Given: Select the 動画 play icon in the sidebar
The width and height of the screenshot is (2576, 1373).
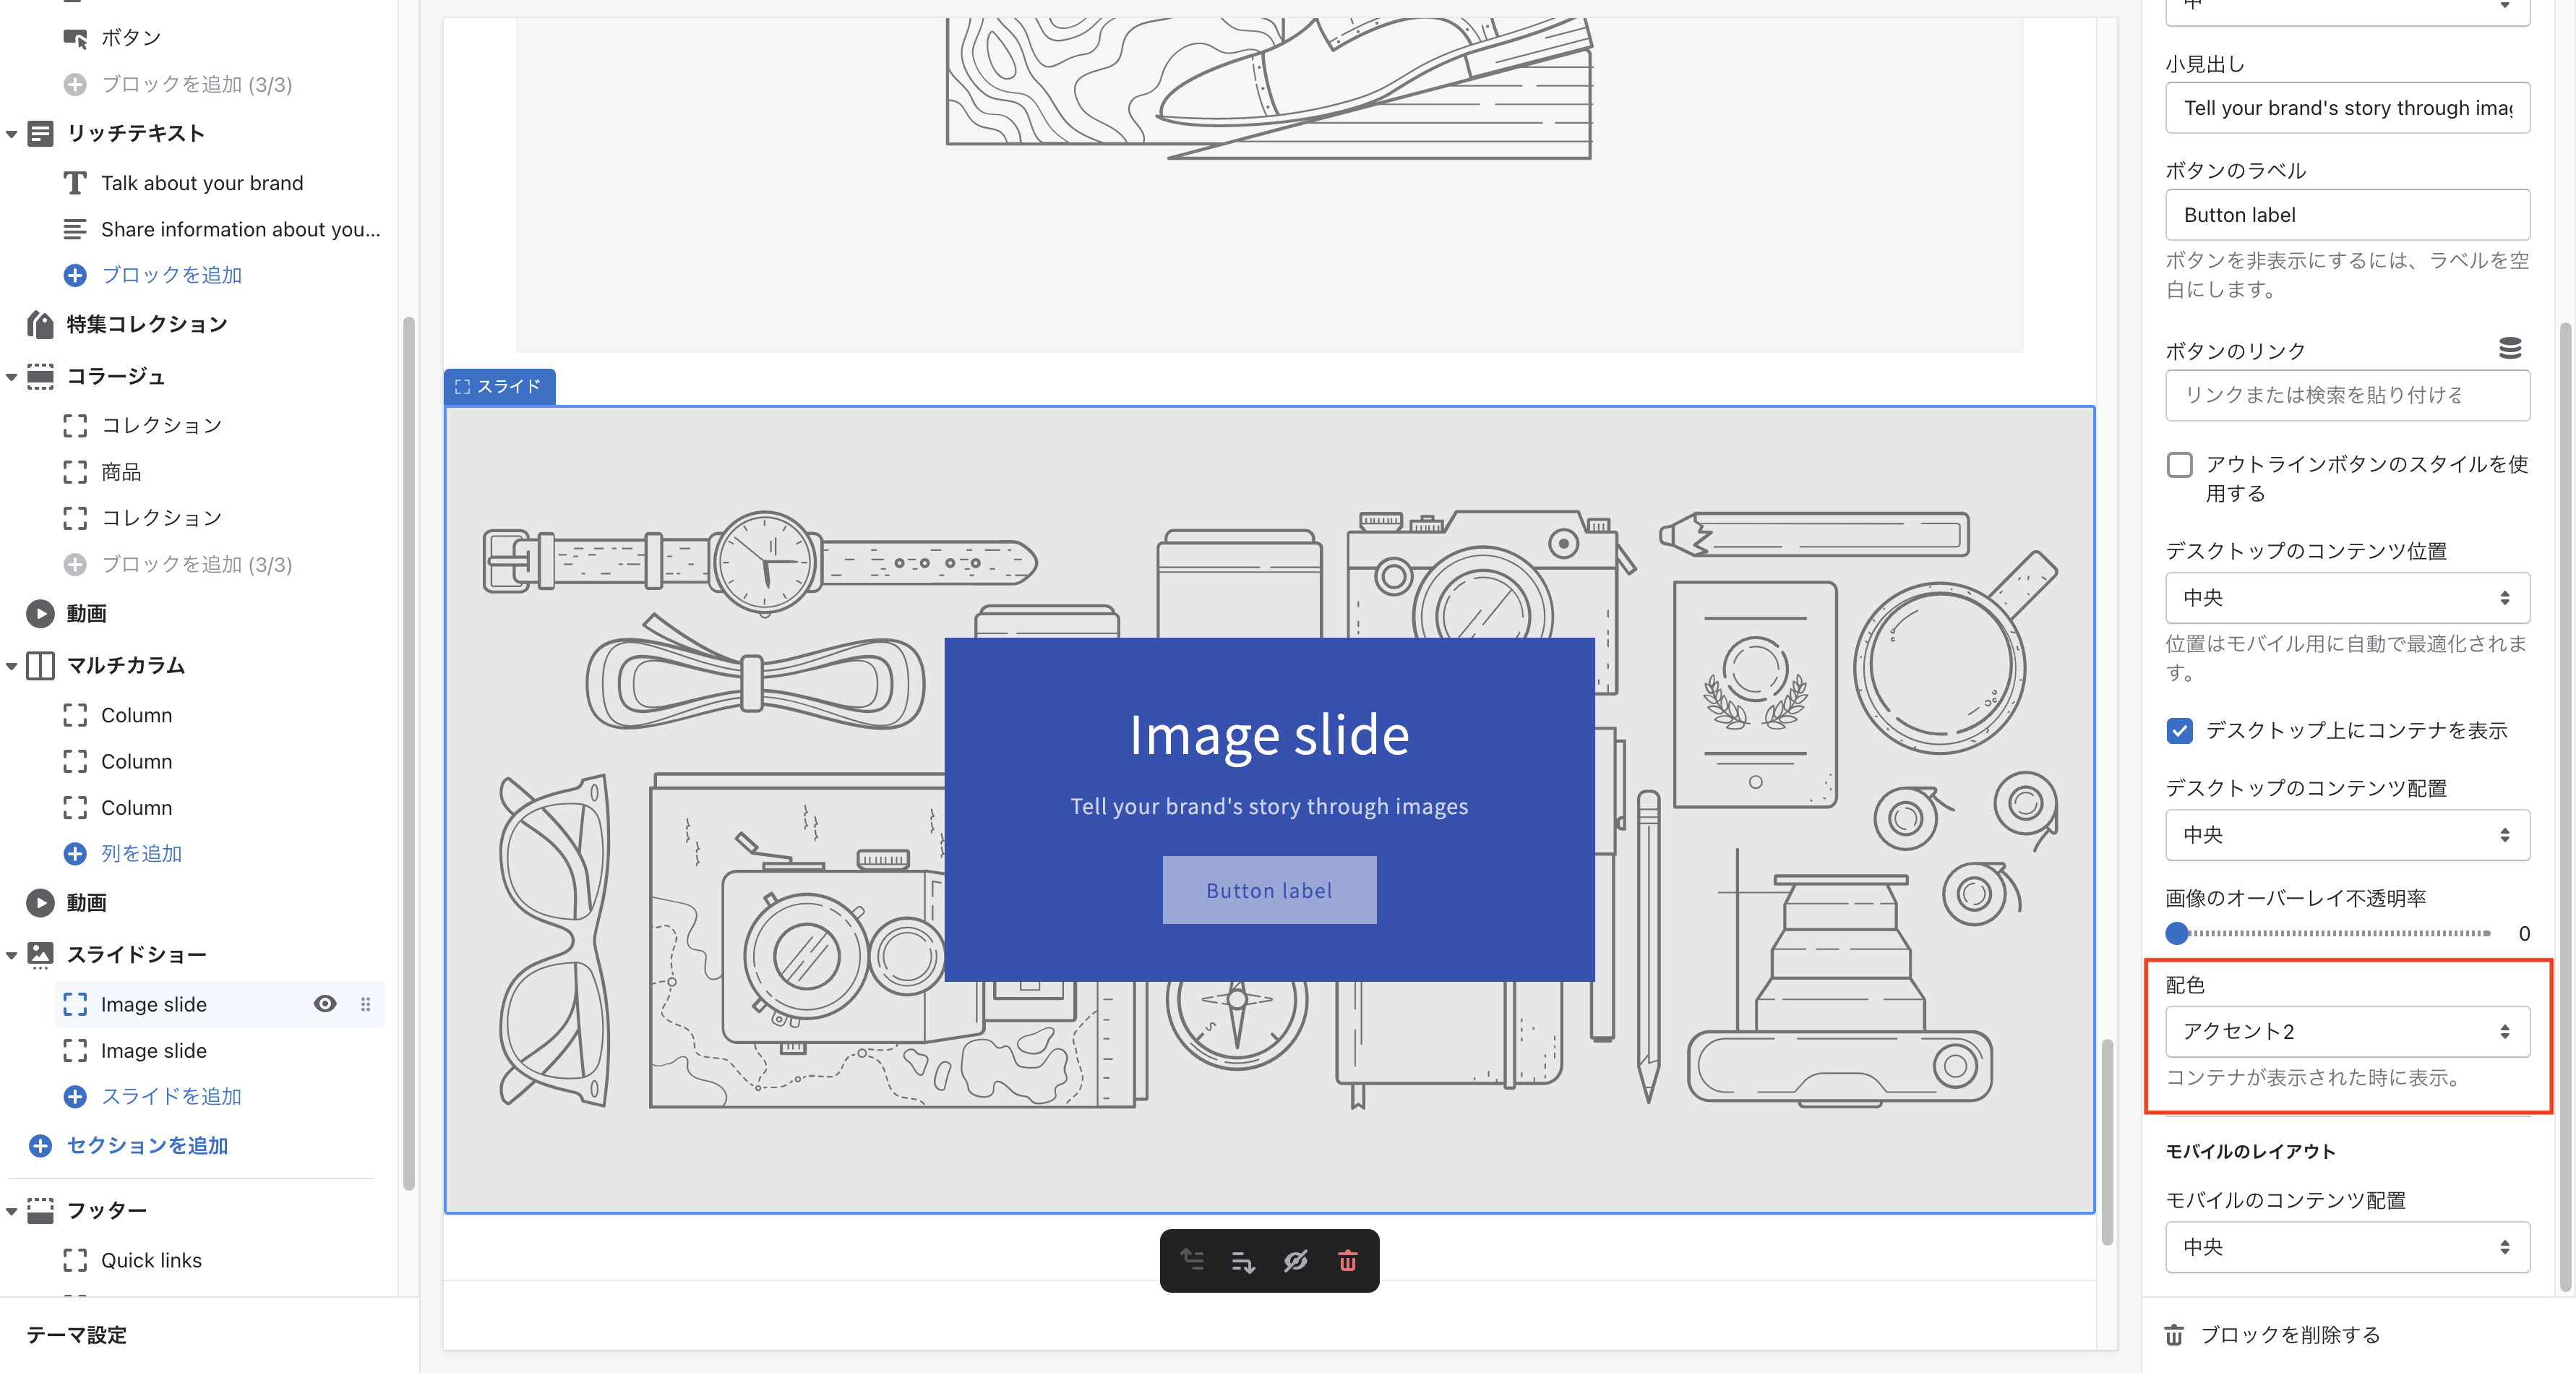Looking at the screenshot, I should 40,614.
